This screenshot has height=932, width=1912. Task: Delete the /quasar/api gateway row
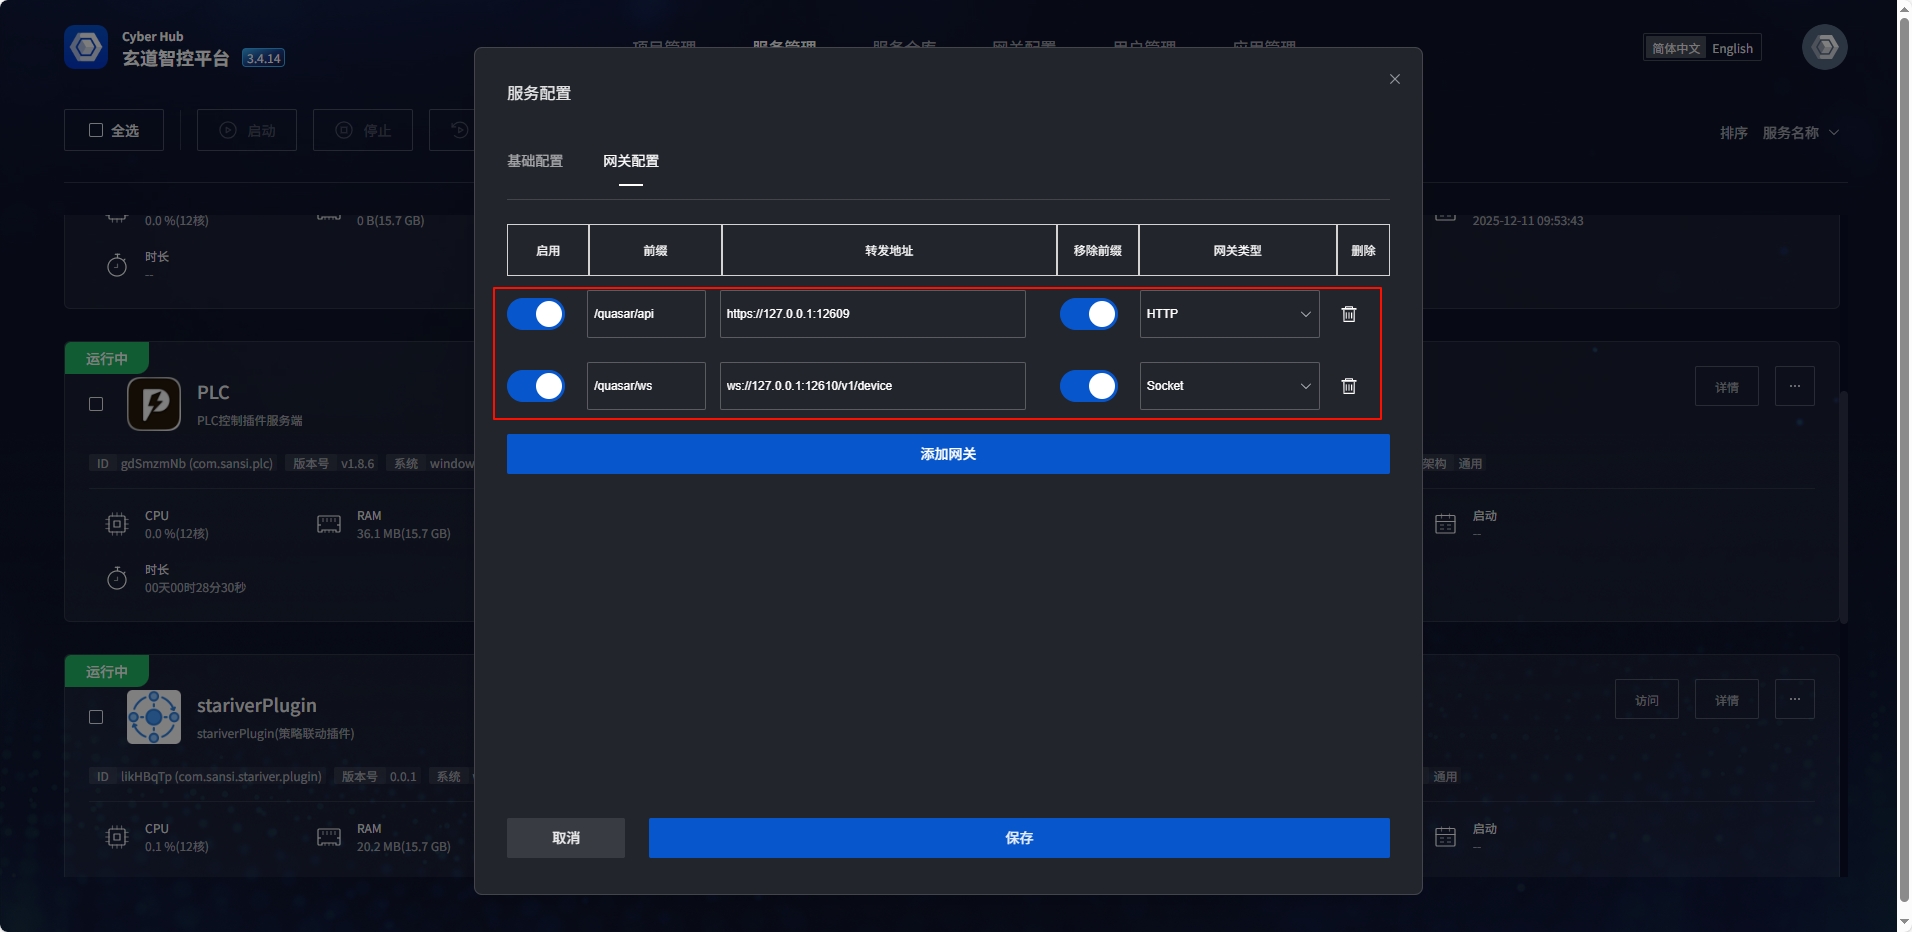[1348, 314]
